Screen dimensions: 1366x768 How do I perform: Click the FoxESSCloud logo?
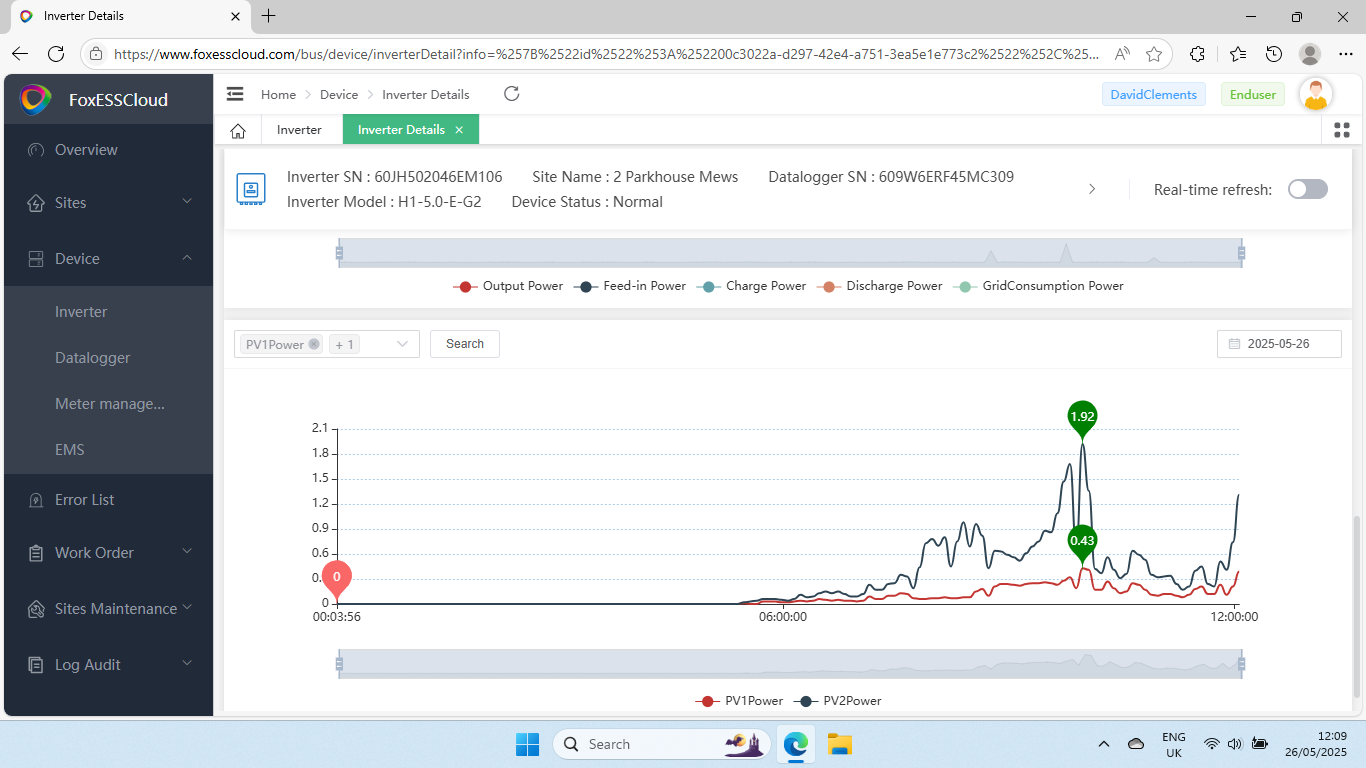point(36,100)
